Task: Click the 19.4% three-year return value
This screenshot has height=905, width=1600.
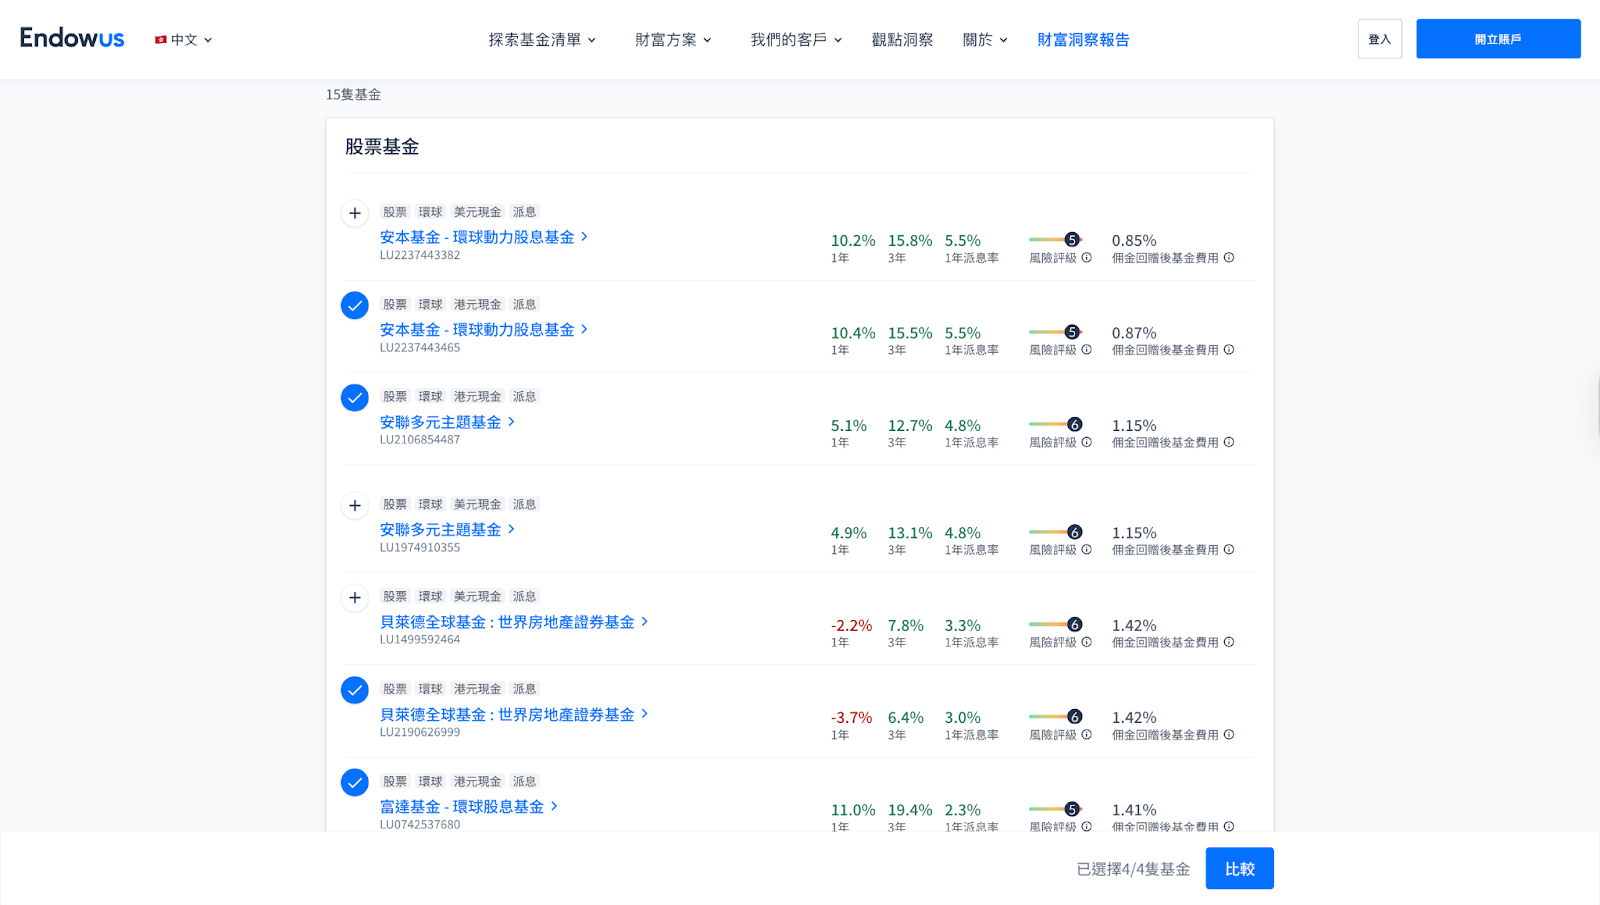Action: (910, 810)
